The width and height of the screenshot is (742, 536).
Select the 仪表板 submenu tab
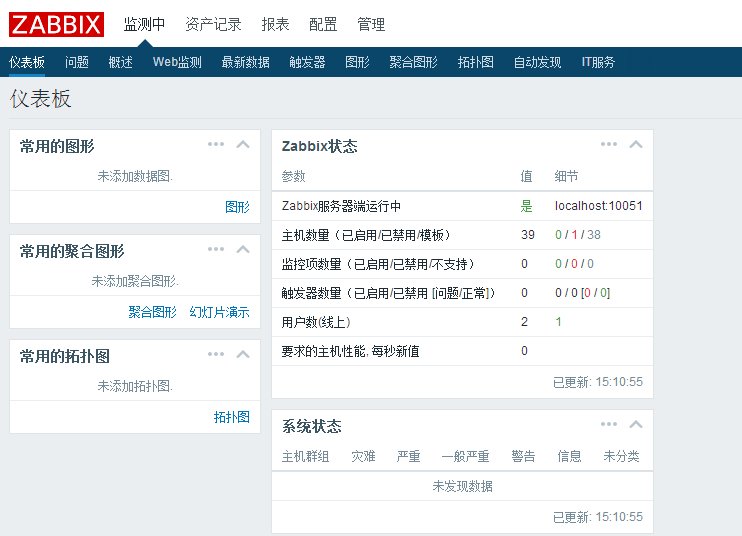(x=27, y=62)
